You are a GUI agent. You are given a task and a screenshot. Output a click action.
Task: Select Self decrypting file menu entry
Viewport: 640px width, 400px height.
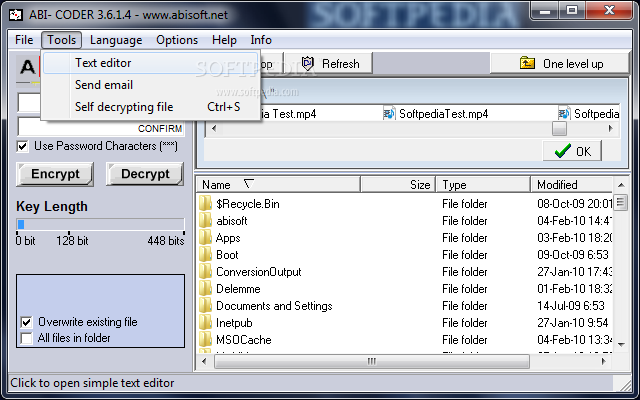point(151,107)
